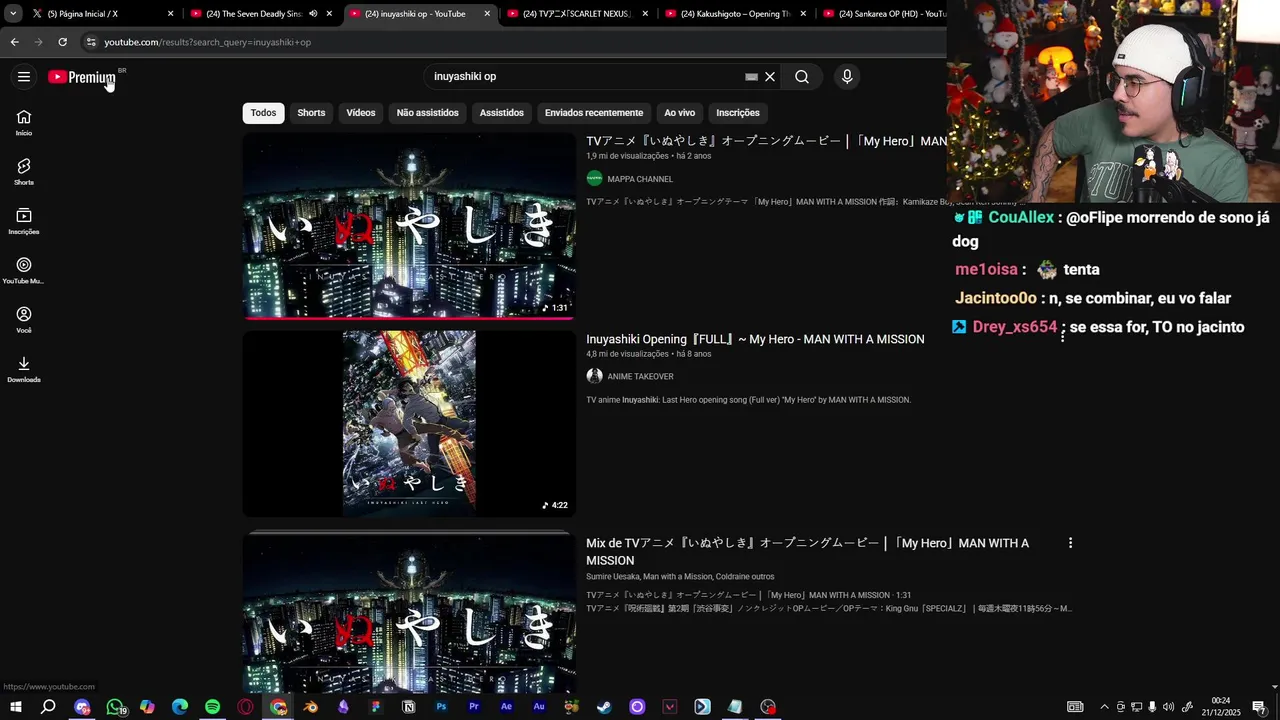Click in the YouTube search input field

pos(585,77)
